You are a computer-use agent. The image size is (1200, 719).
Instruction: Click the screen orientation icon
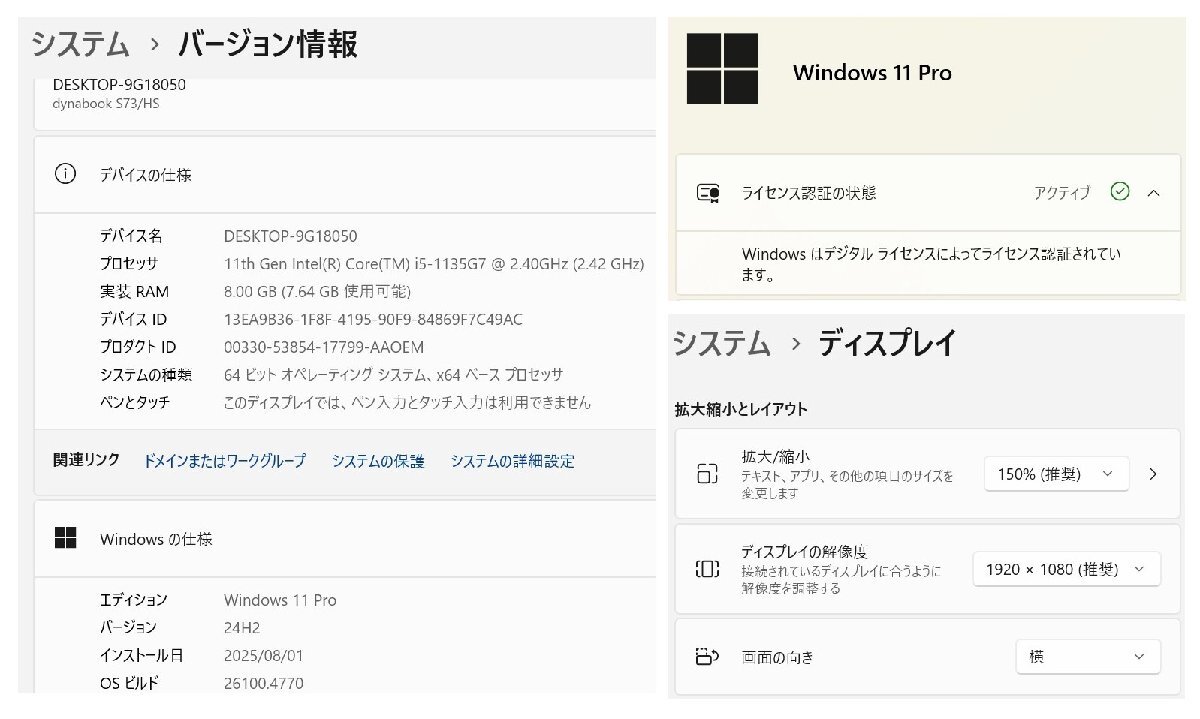(707, 657)
